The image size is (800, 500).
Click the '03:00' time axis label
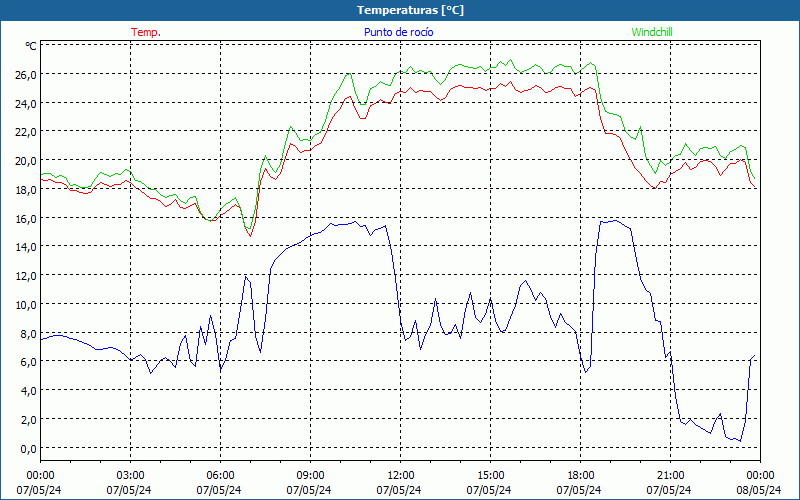130,476
